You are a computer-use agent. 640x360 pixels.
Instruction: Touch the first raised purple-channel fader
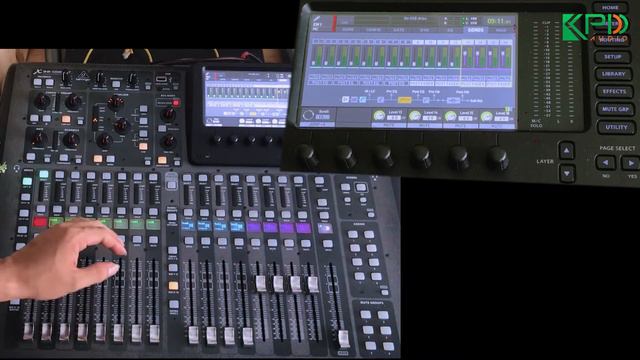[x=260, y=284]
